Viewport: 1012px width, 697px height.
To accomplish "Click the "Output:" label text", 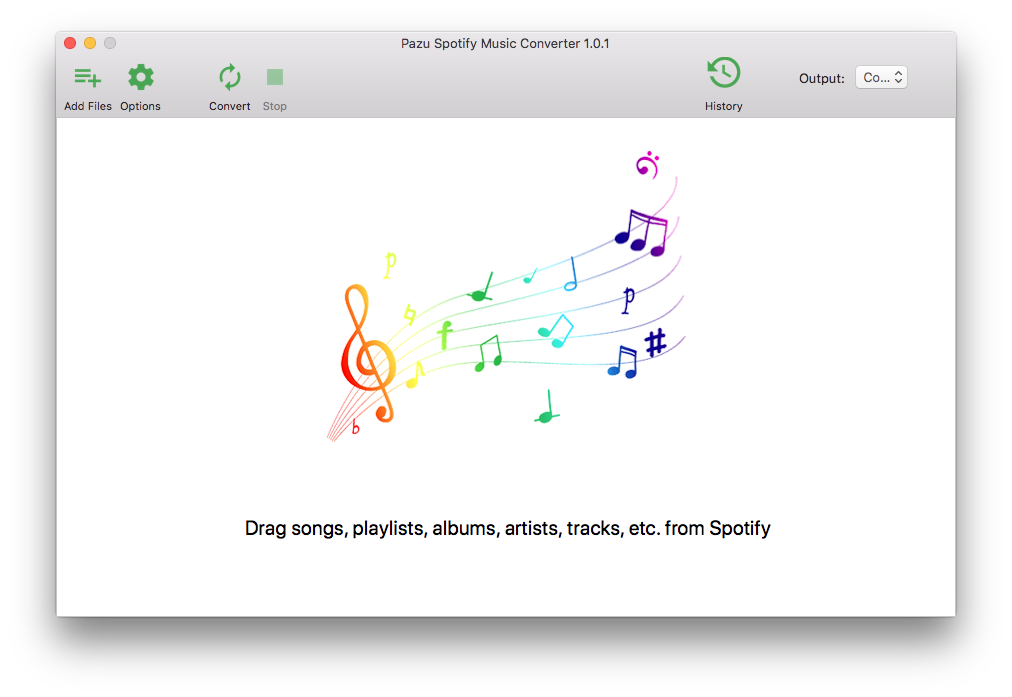I will coord(821,79).
